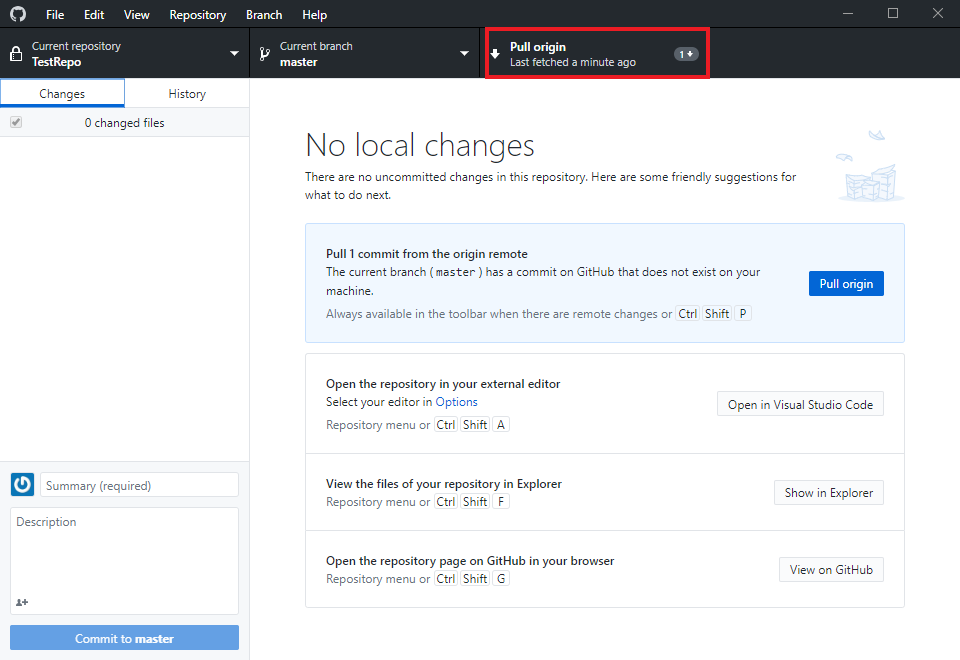Toggle the select-all changed files checkbox
The image size is (960, 660).
click(16, 122)
